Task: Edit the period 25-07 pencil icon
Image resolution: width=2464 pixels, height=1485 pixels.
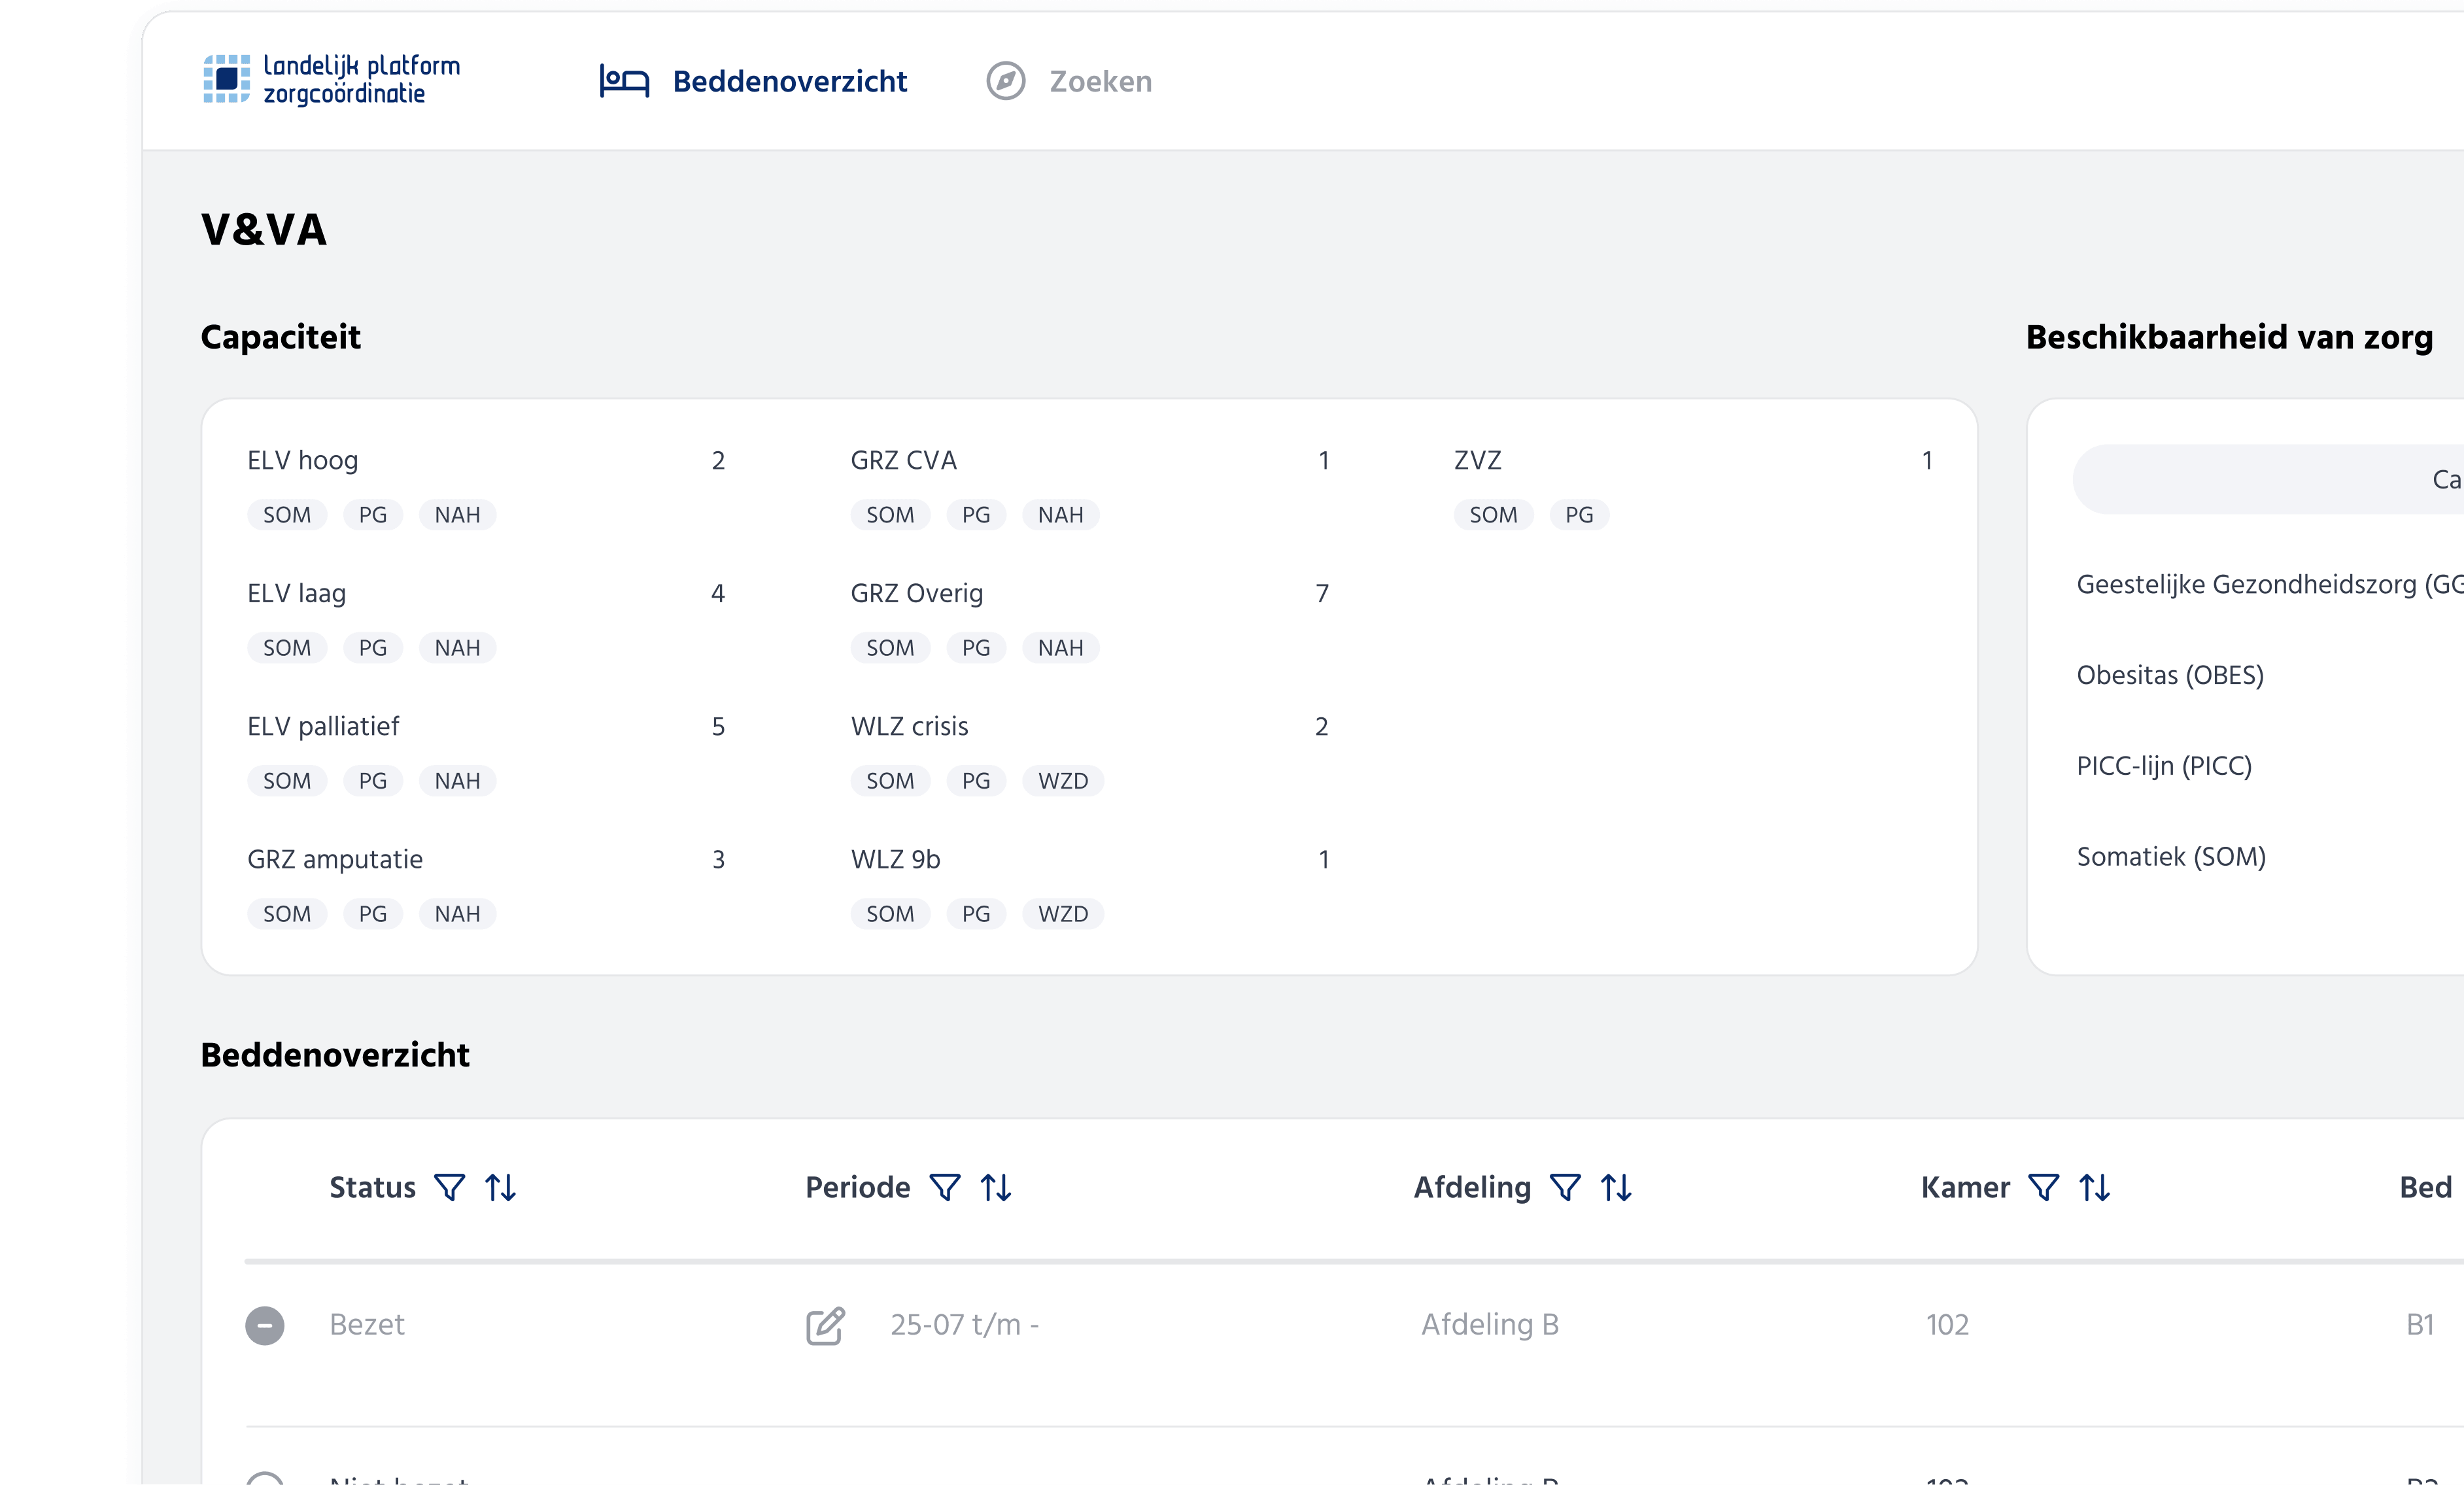Action: point(825,1325)
